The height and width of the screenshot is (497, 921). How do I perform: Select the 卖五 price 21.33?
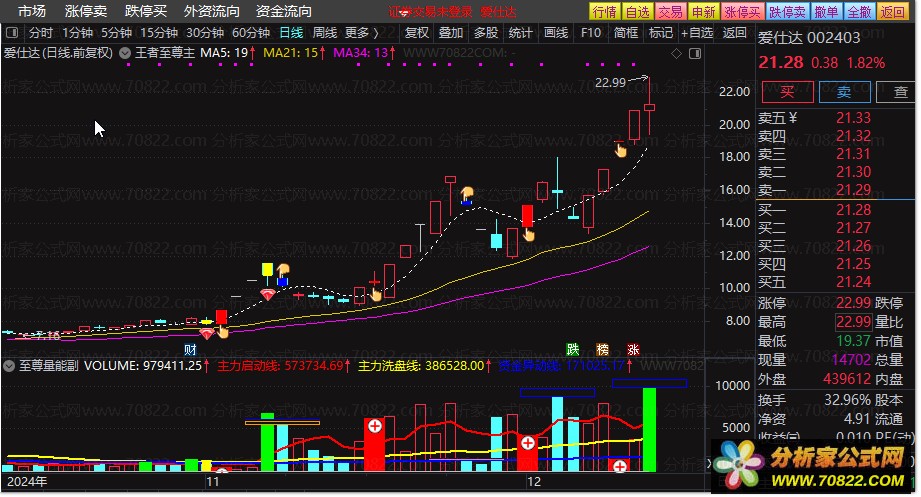pyautogui.click(x=853, y=118)
